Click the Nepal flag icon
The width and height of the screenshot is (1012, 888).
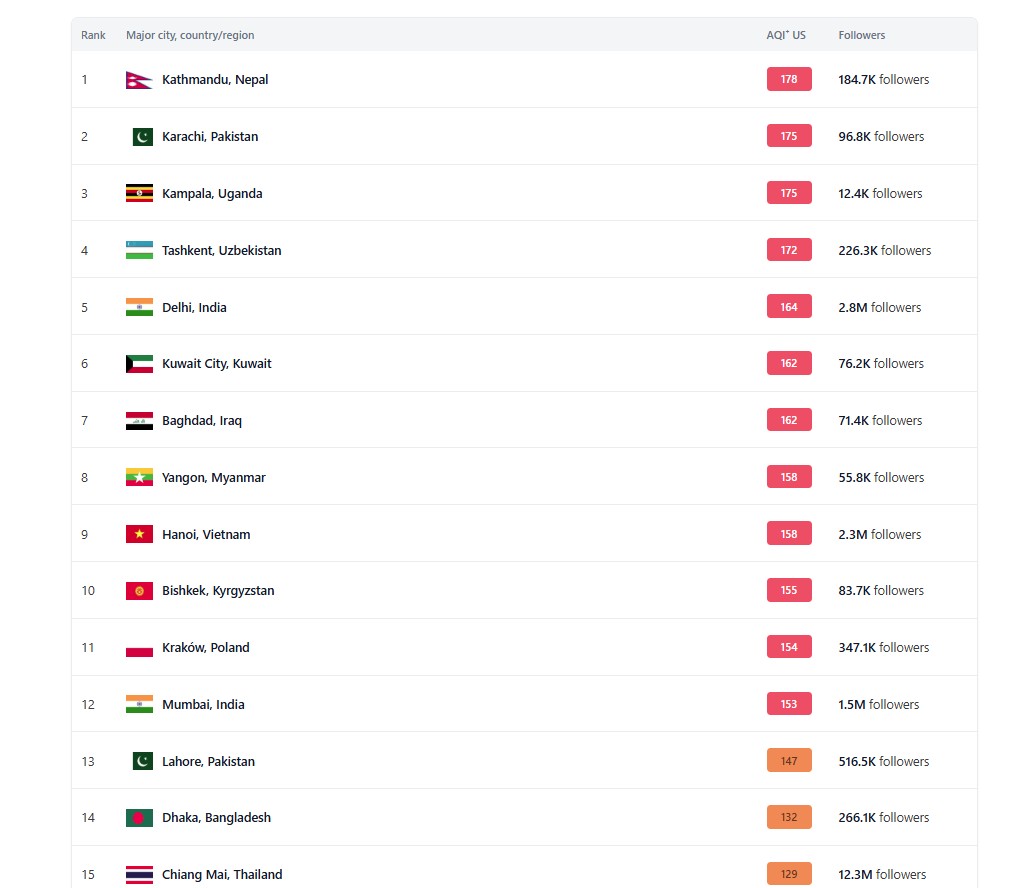139,80
